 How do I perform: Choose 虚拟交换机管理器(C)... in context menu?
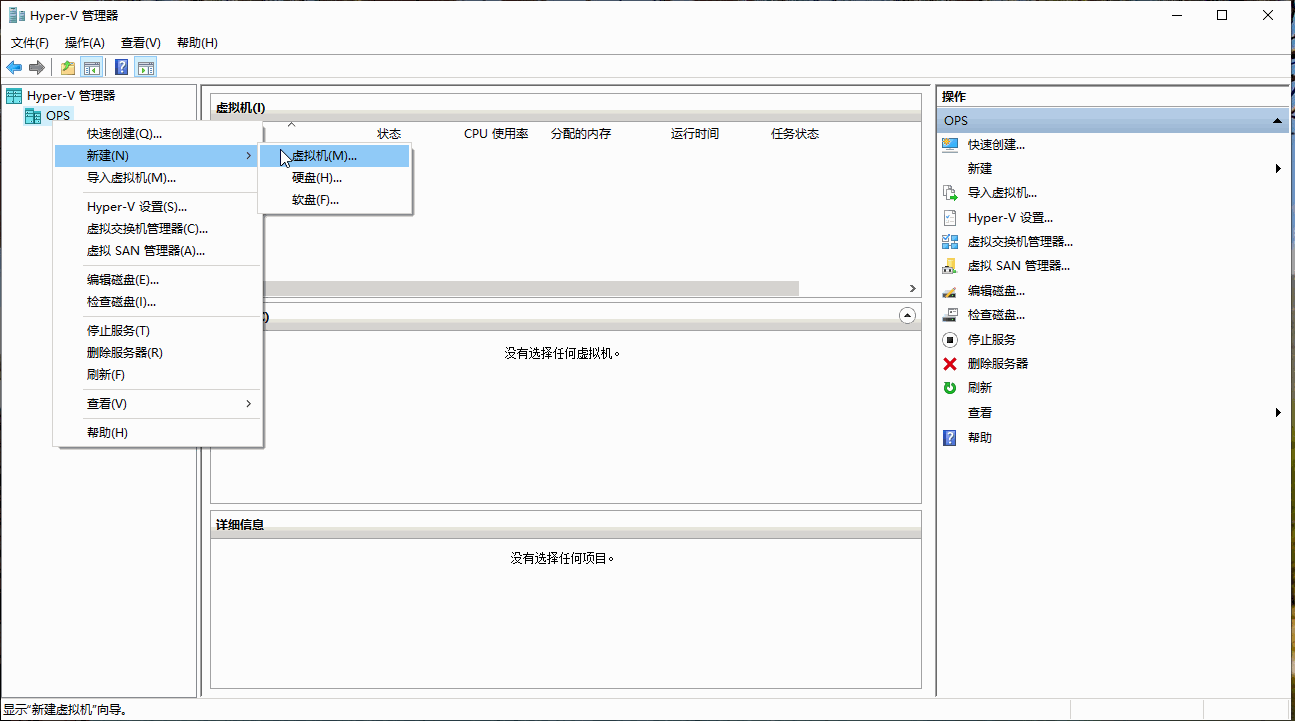pyautogui.click(x=158, y=229)
